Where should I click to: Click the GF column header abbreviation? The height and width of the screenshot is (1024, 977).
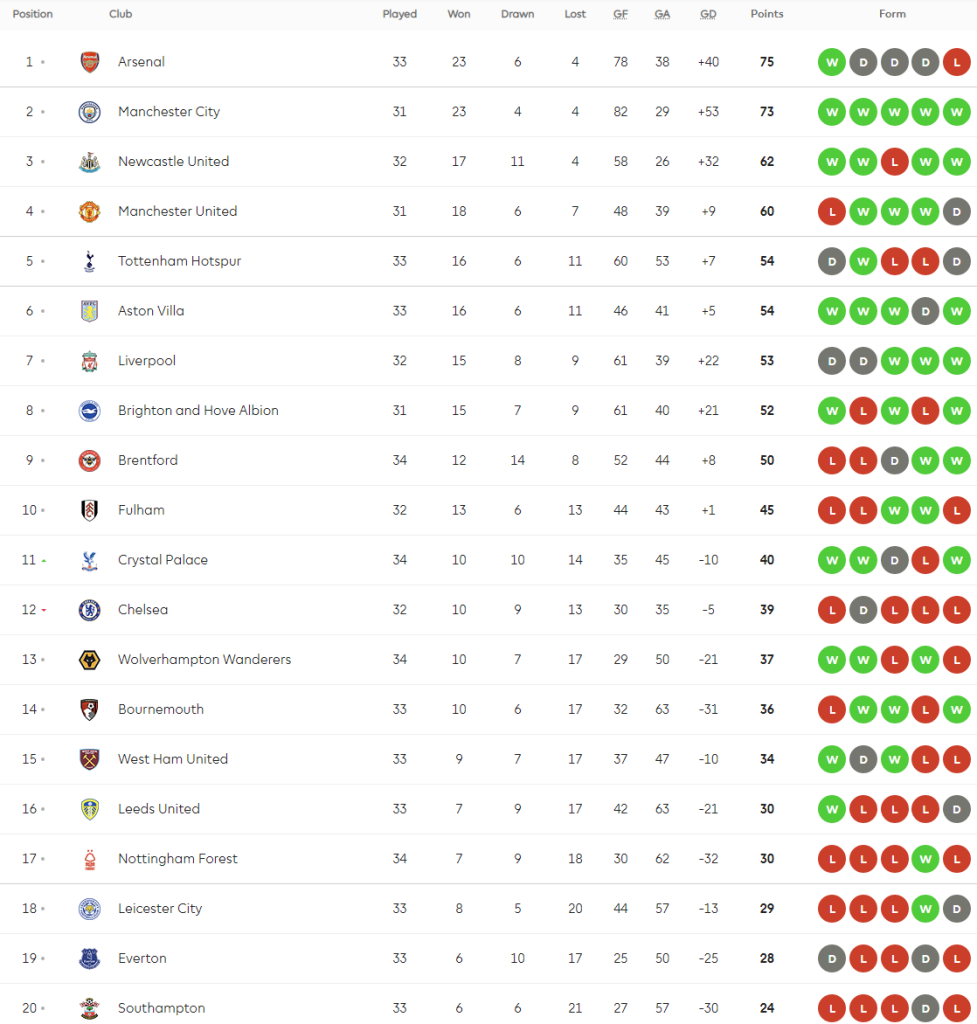(621, 14)
